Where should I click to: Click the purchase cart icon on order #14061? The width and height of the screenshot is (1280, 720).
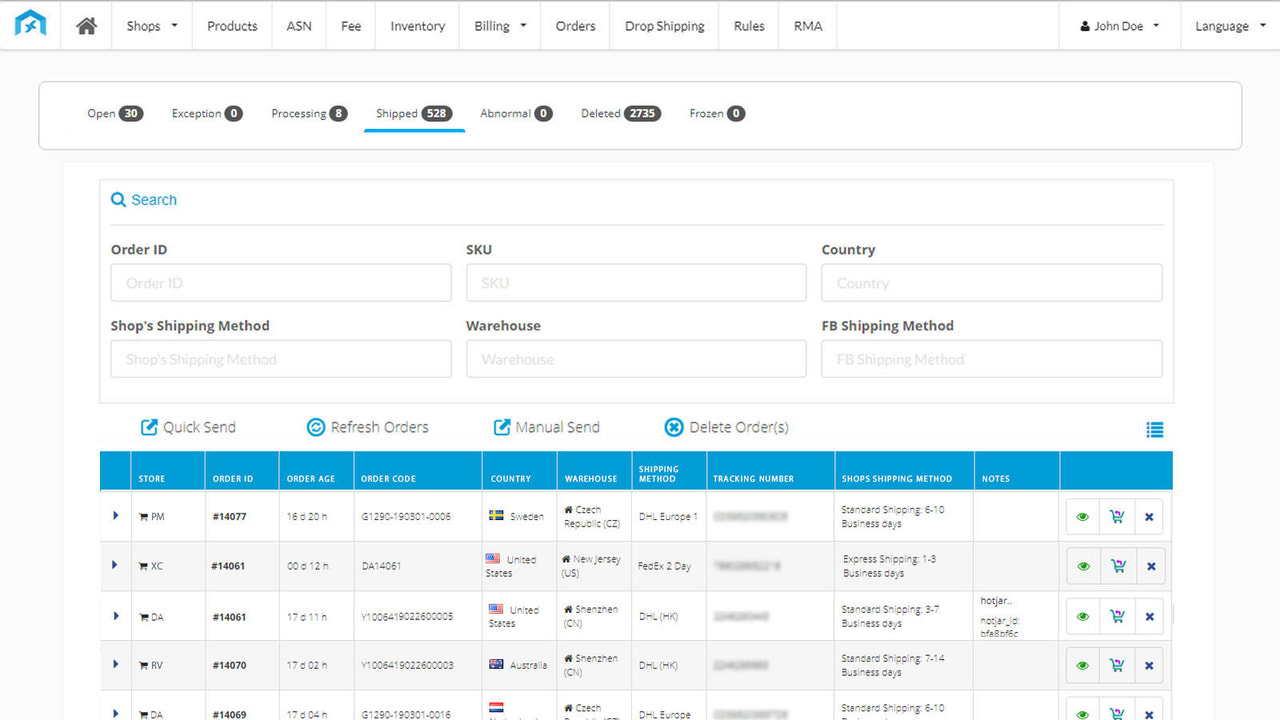1117,565
